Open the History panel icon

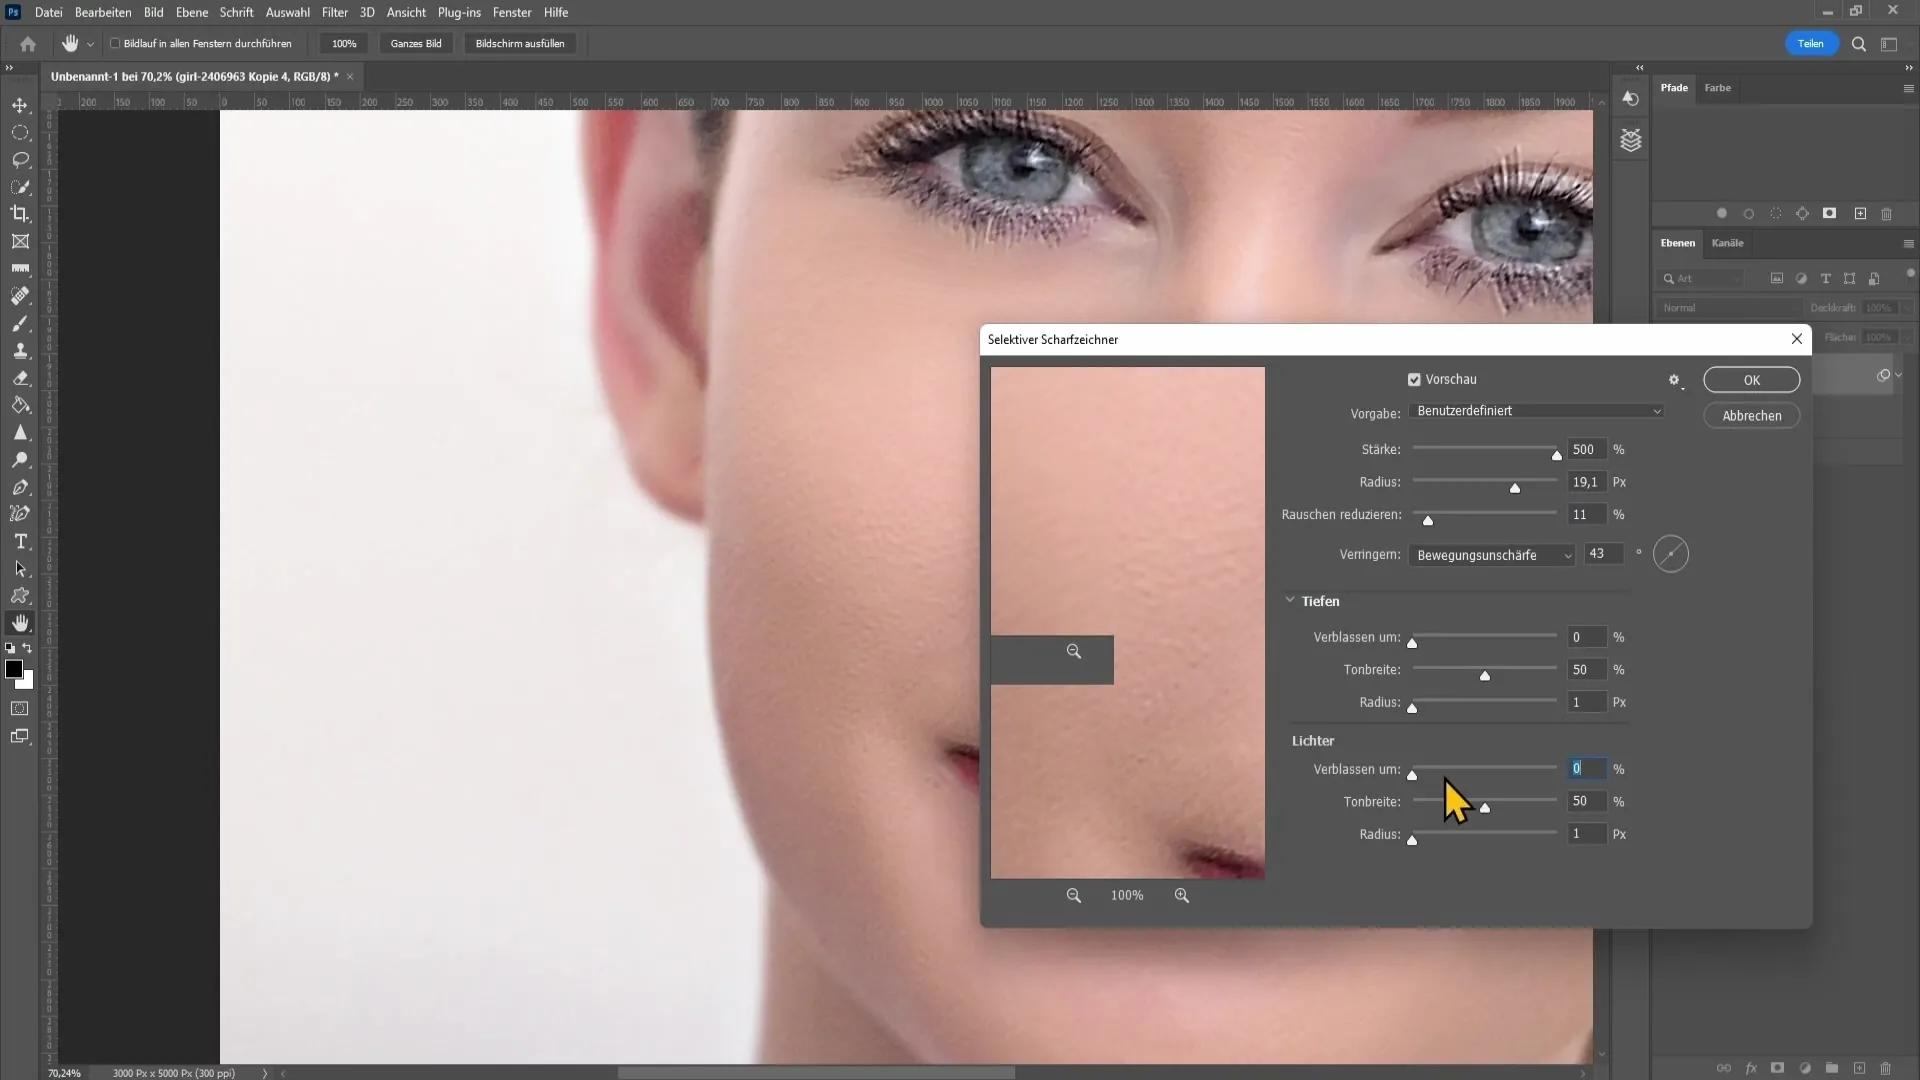pos(1631,98)
